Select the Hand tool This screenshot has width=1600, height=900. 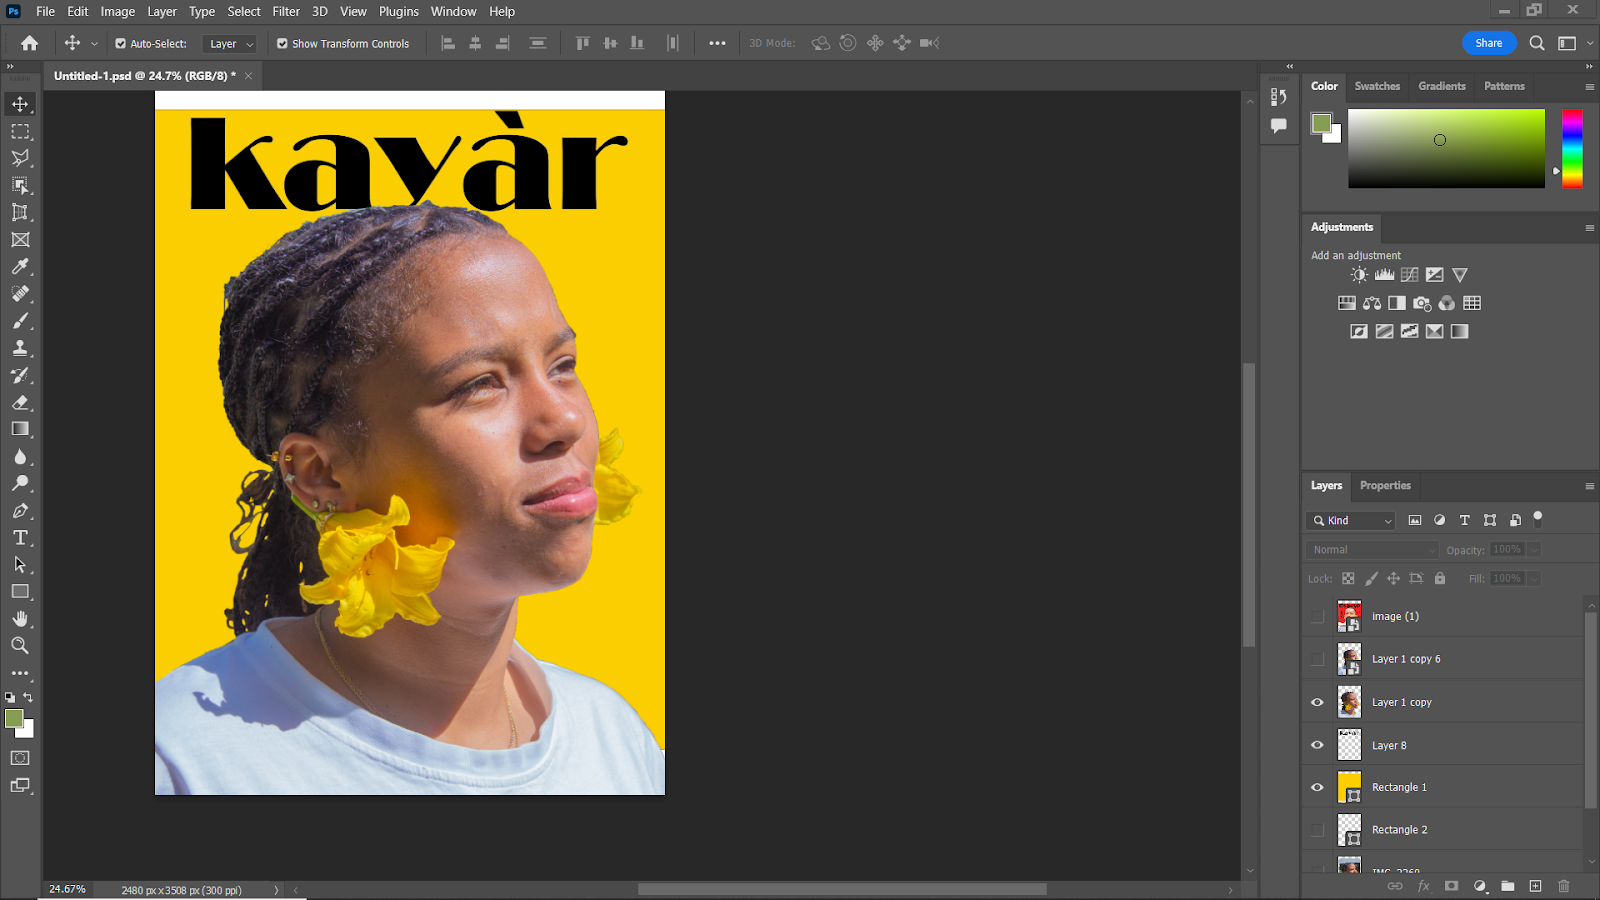pyautogui.click(x=20, y=618)
